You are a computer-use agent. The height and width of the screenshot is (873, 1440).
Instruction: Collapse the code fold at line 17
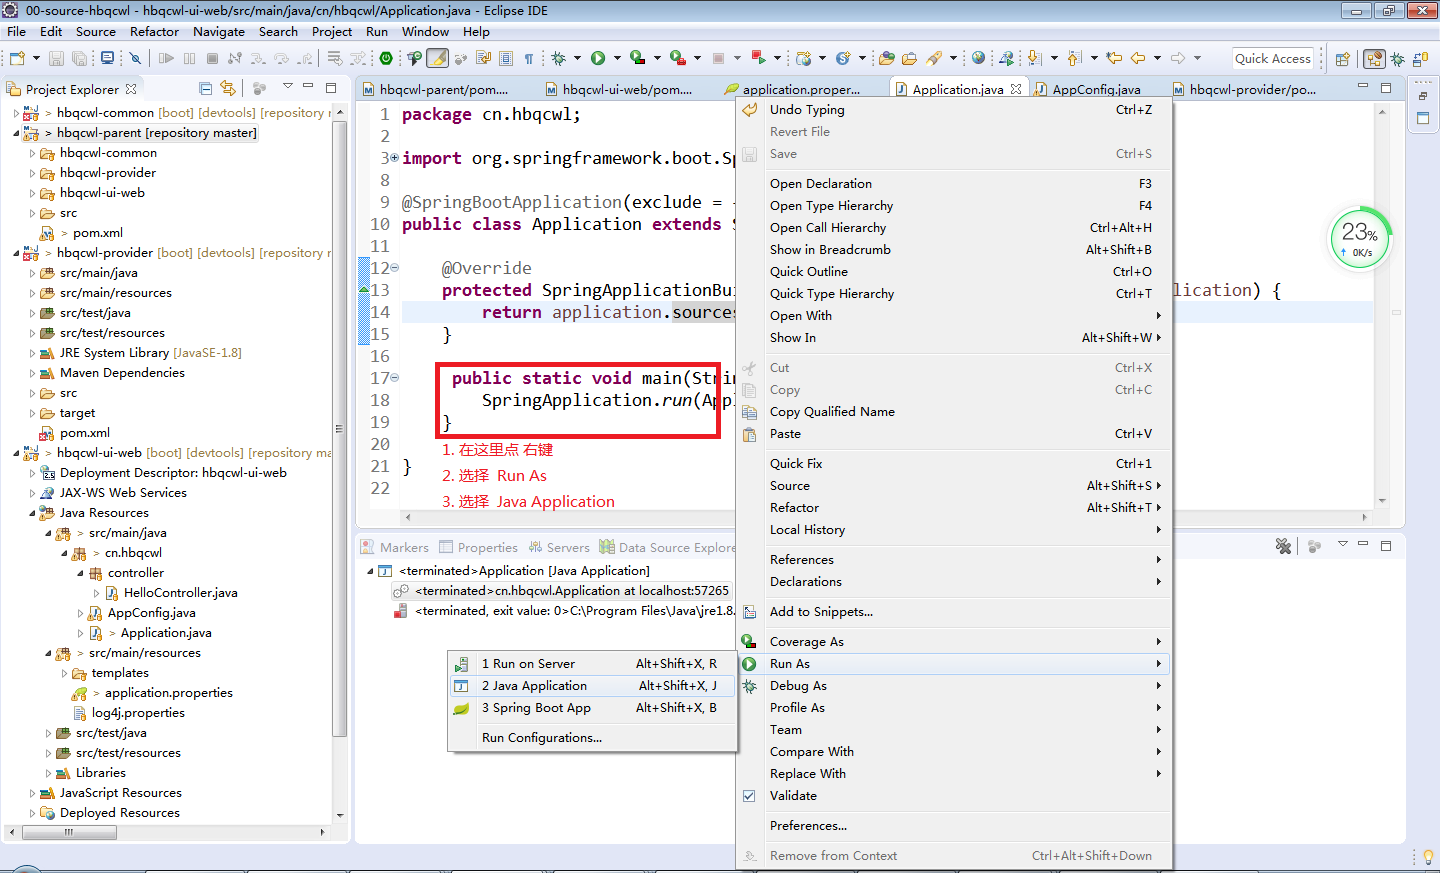[395, 378]
